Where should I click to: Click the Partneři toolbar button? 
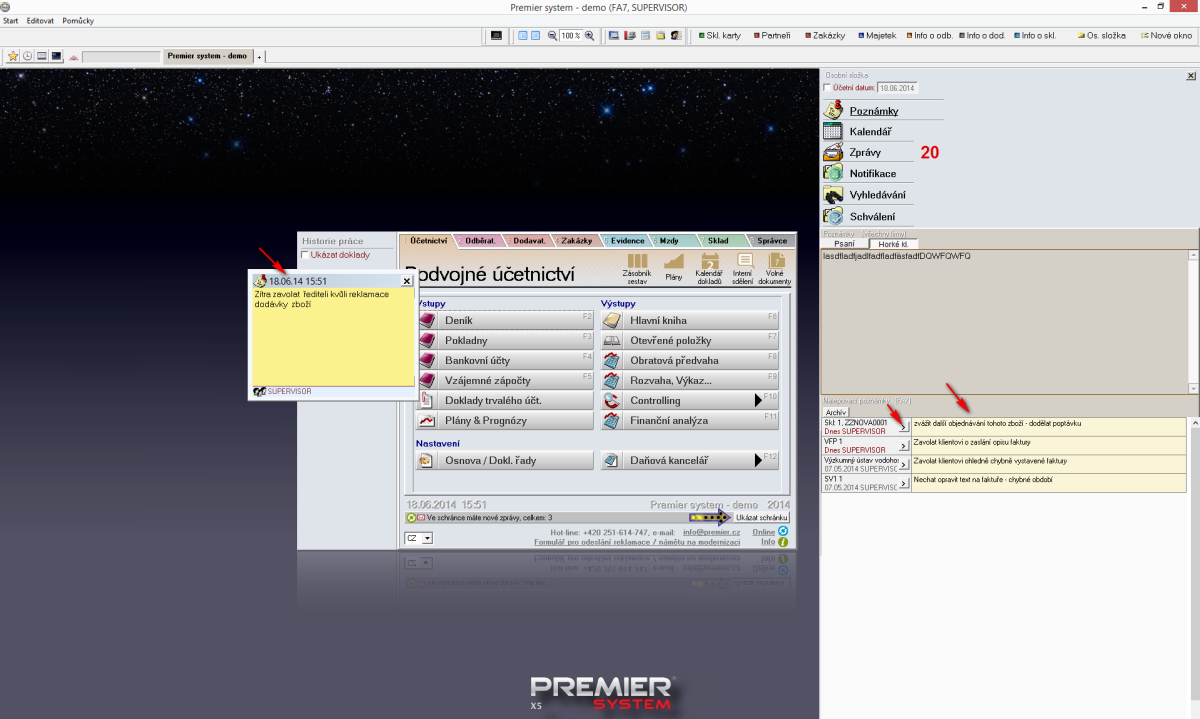(x=771, y=36)
